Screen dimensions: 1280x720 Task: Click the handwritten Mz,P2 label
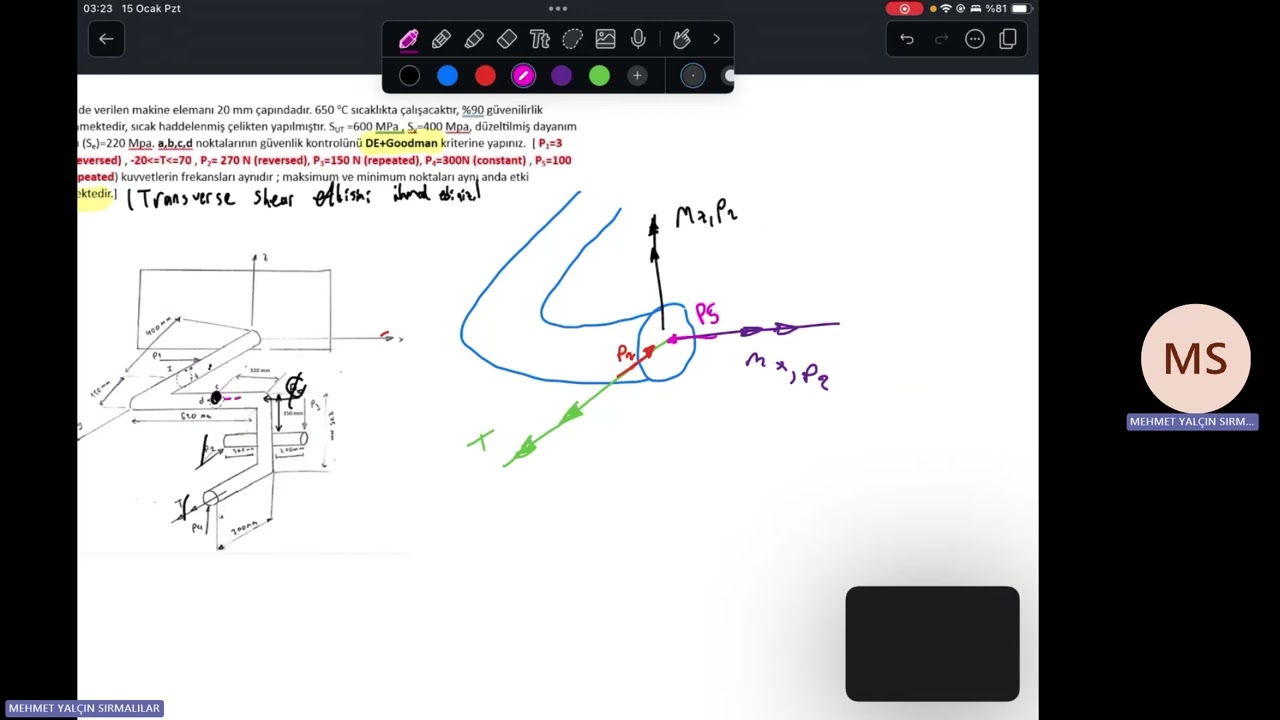pos(706,215)
